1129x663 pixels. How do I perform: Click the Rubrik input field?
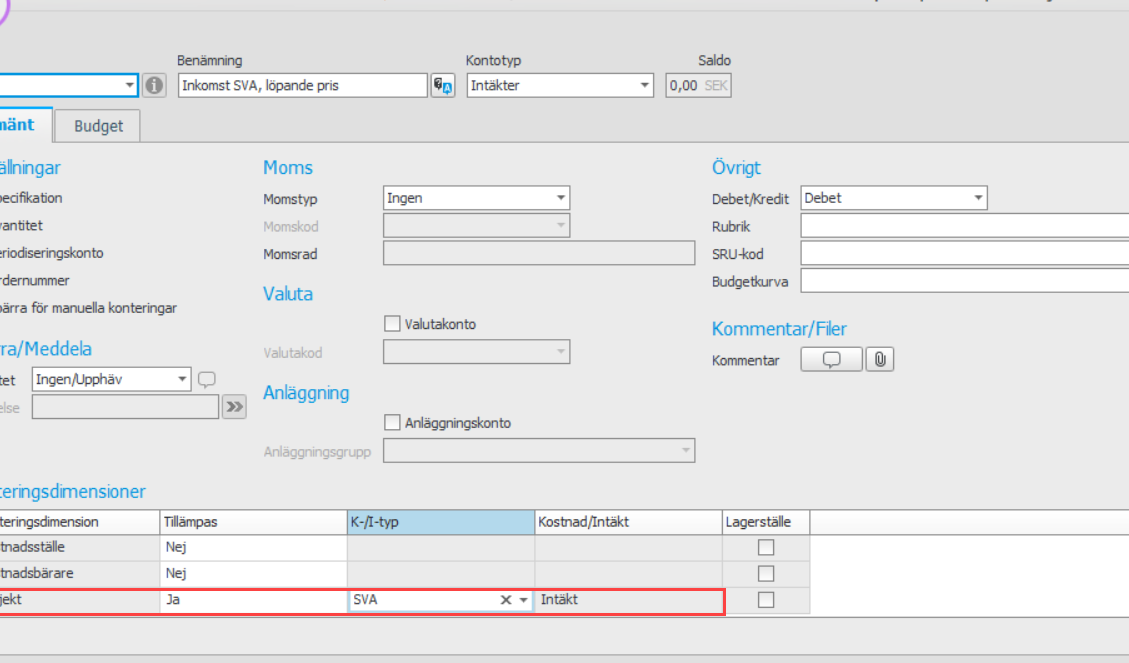click(965, 226)
